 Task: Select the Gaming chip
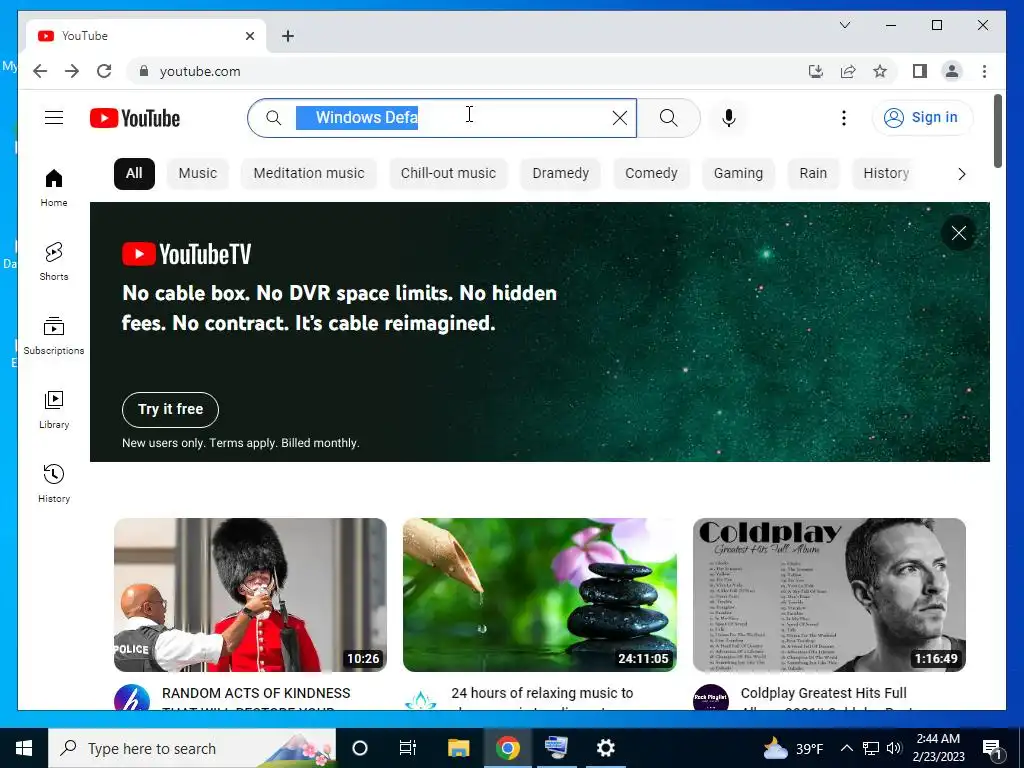point(738,173)
